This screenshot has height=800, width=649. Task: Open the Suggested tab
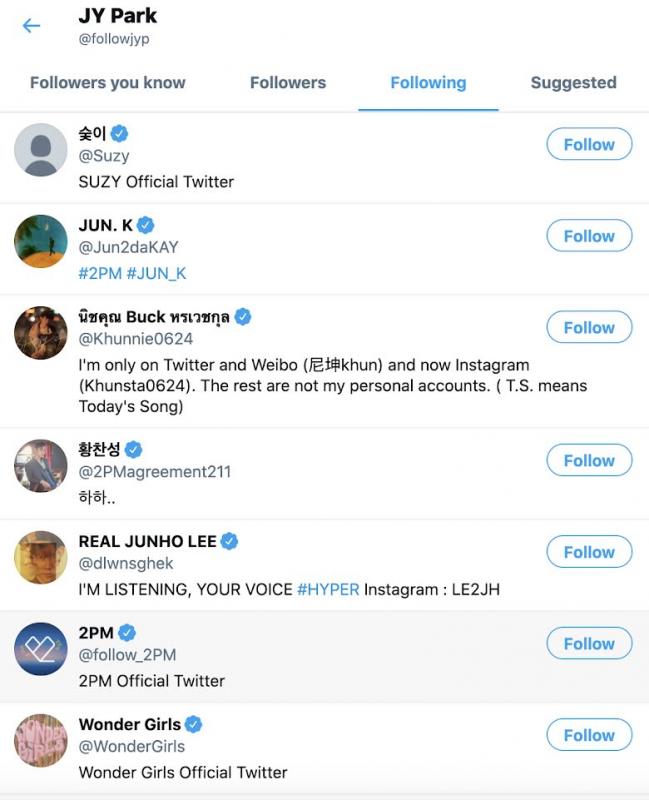click(x=572, y=83)
